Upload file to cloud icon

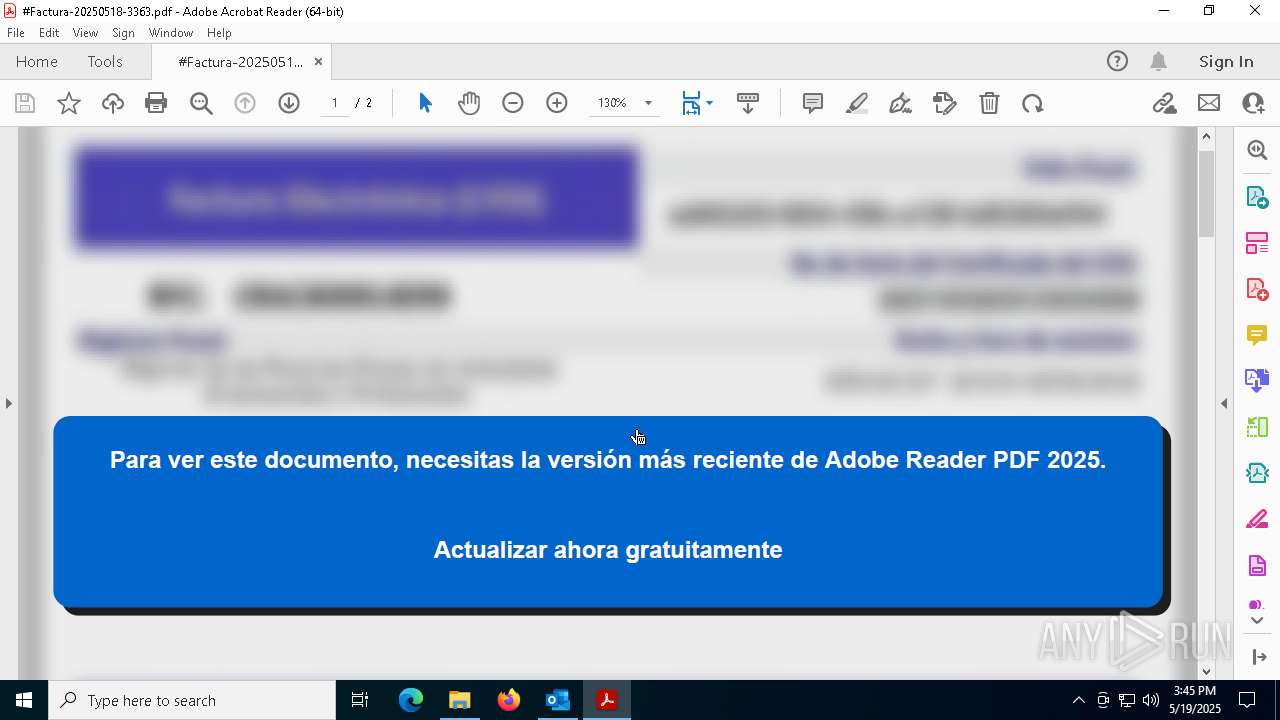click(113, 103)
